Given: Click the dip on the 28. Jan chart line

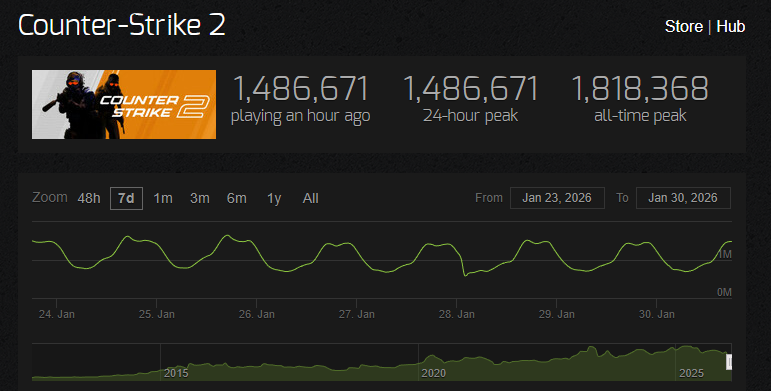Looking at the screenshot, I should (x=465, y=275).
